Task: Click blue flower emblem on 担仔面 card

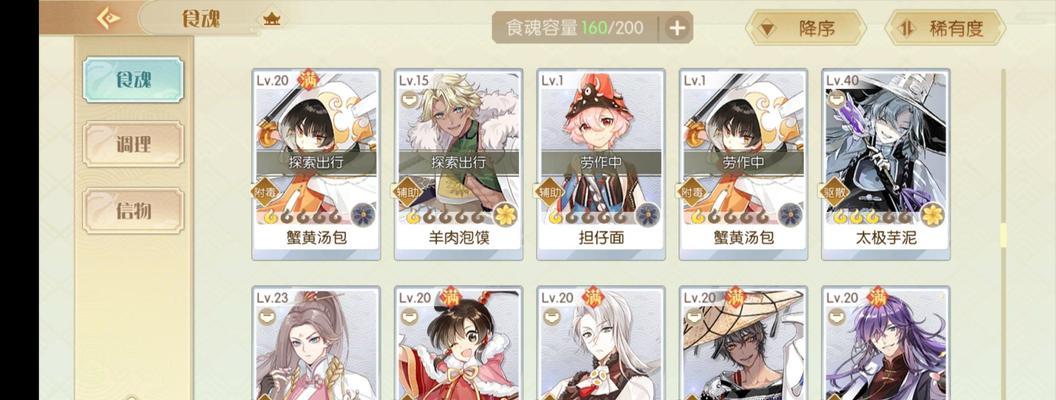Action: (x=648, y=215)
